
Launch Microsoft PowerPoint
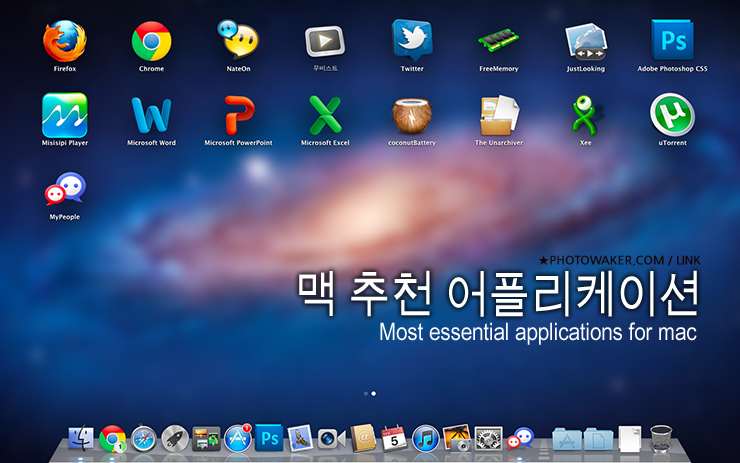(x=239, y=115)
